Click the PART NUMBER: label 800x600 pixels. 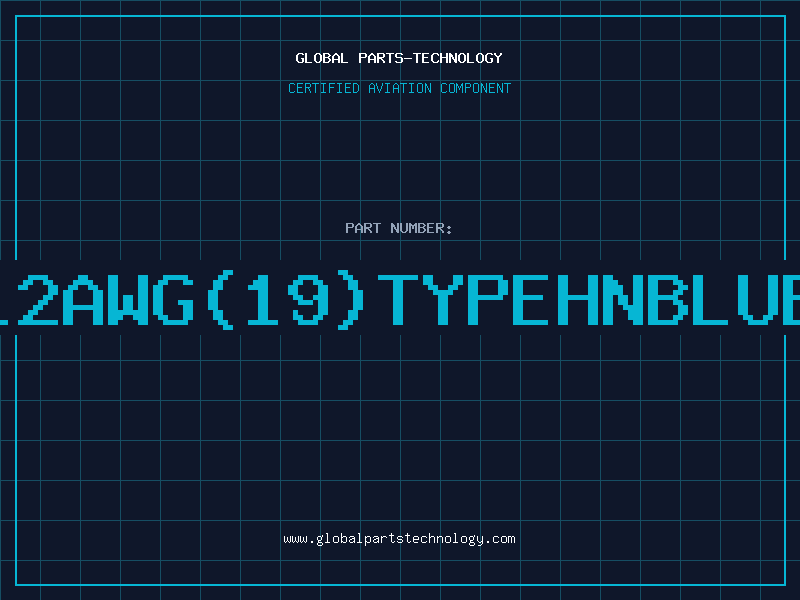[x=399, y=228]
